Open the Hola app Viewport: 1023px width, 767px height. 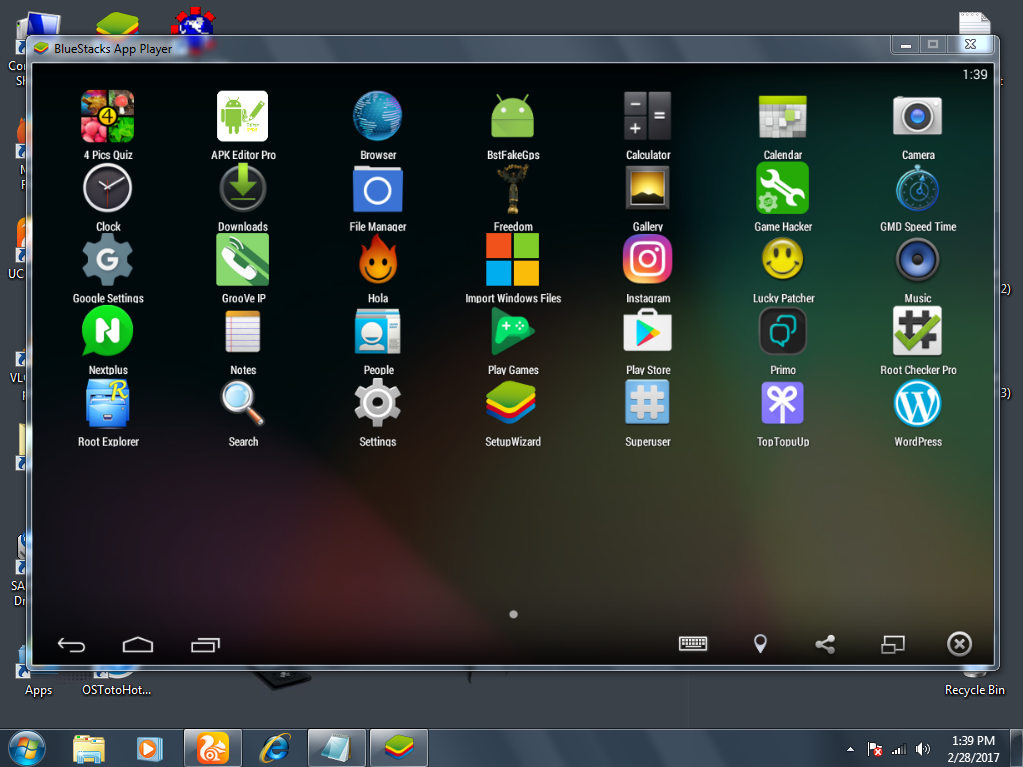pos(377,261)
